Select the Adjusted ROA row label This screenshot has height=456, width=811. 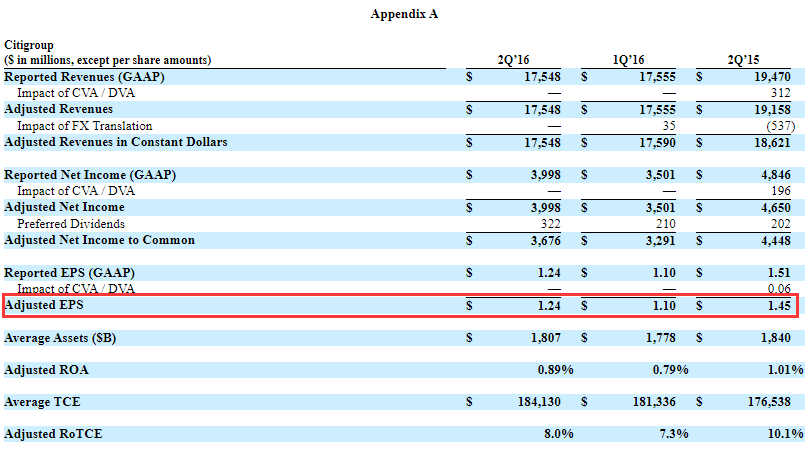[47, 370]
